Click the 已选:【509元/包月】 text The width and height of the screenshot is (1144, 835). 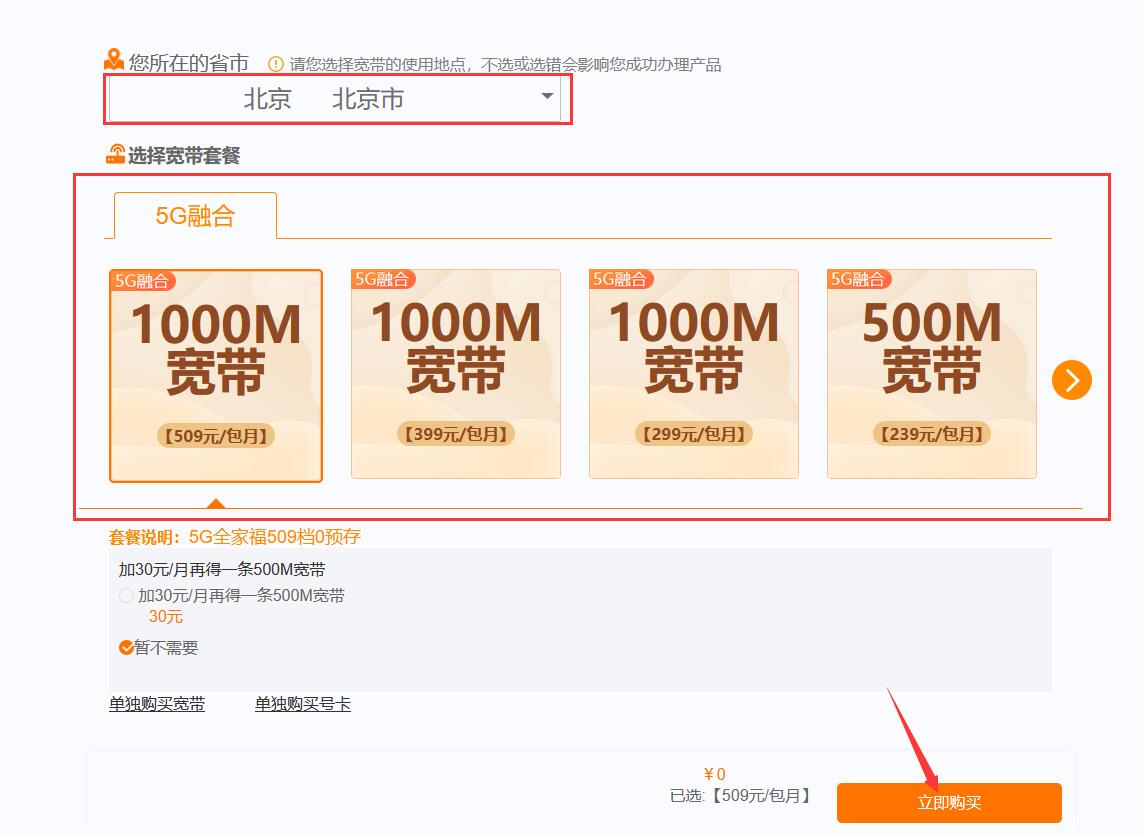coord(740,796)
